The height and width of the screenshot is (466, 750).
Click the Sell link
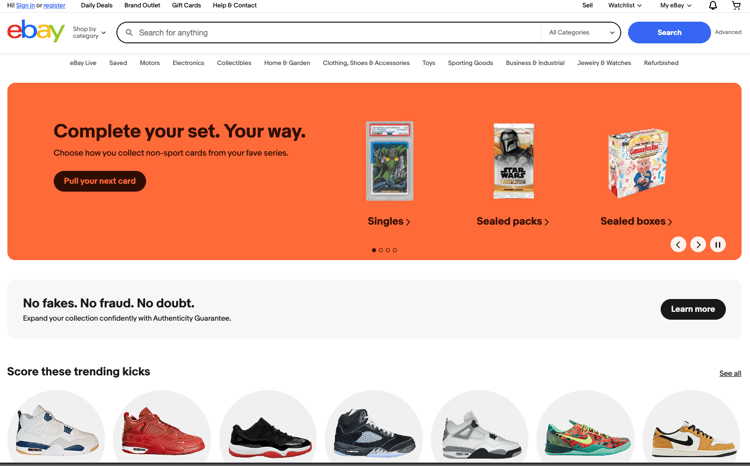pos(587,5)
